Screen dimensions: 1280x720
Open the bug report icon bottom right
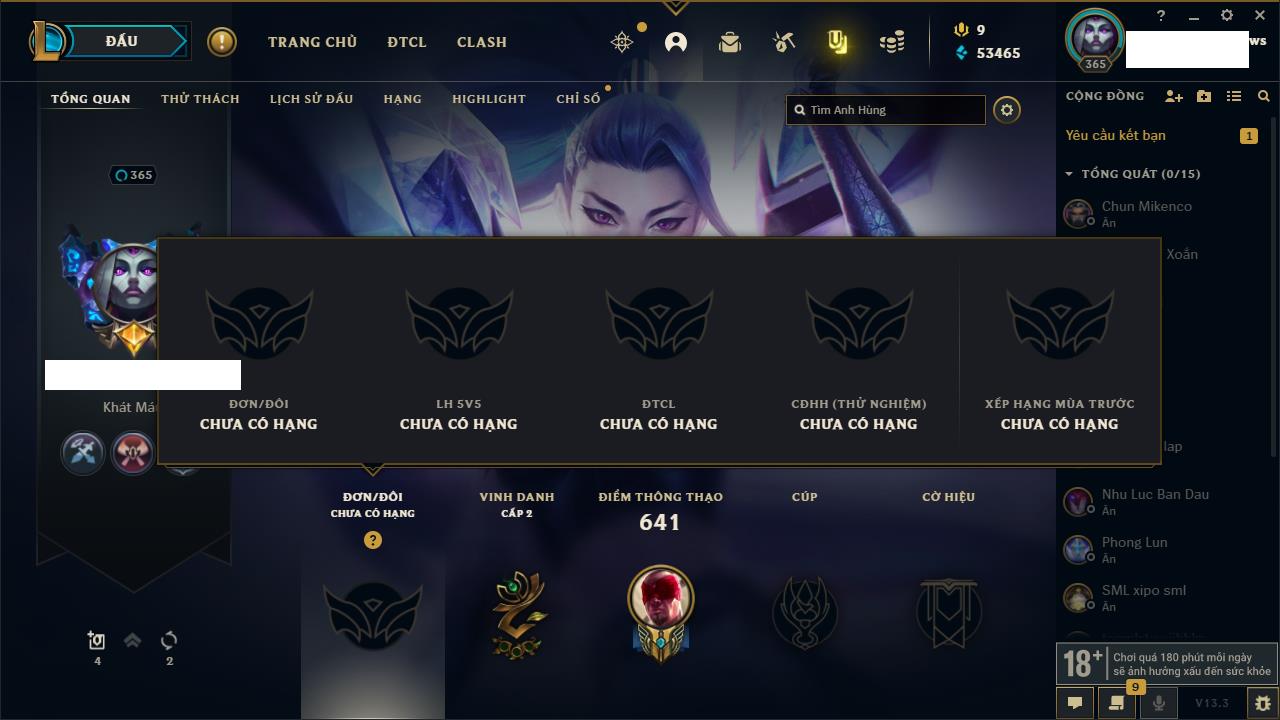pyautogui.click(x=1262, y=703)
